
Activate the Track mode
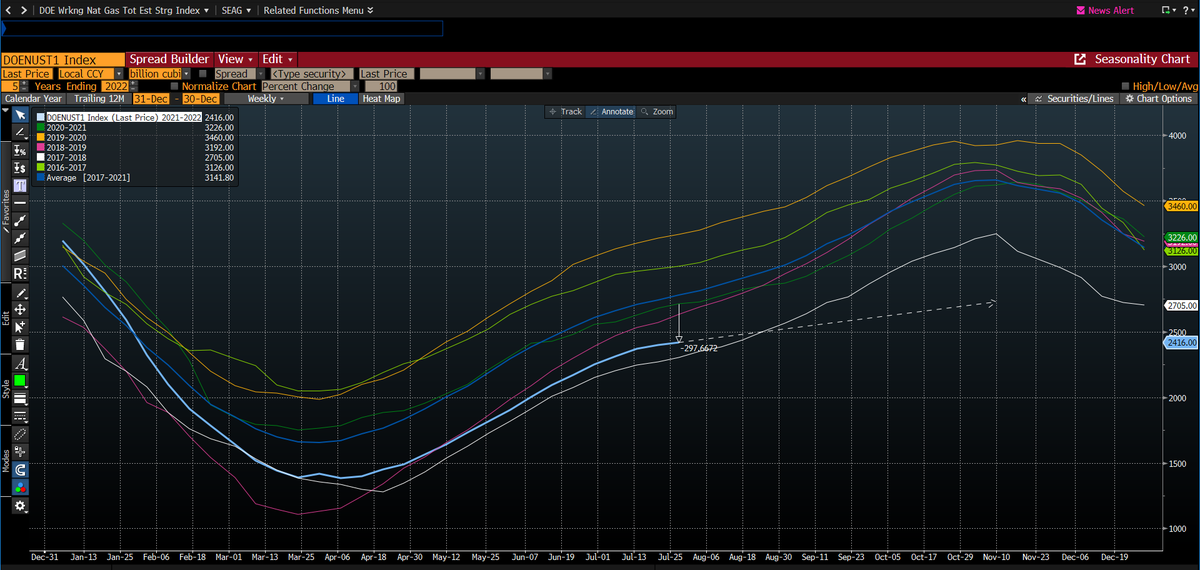click(x=565, y=111)
